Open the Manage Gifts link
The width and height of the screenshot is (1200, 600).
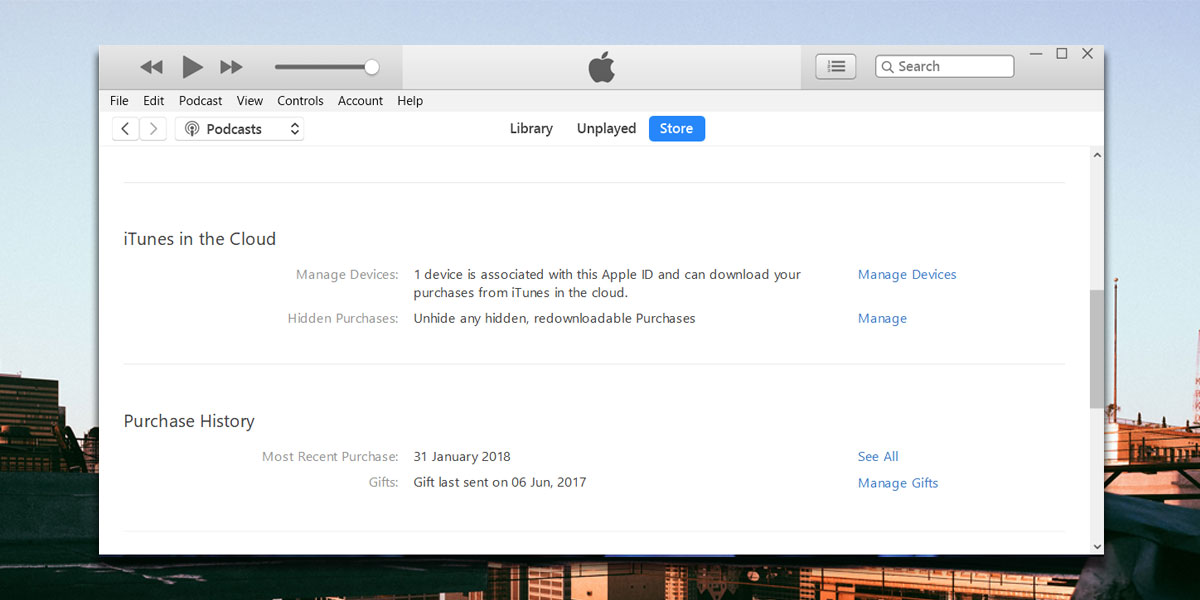(x=898, y=483)
